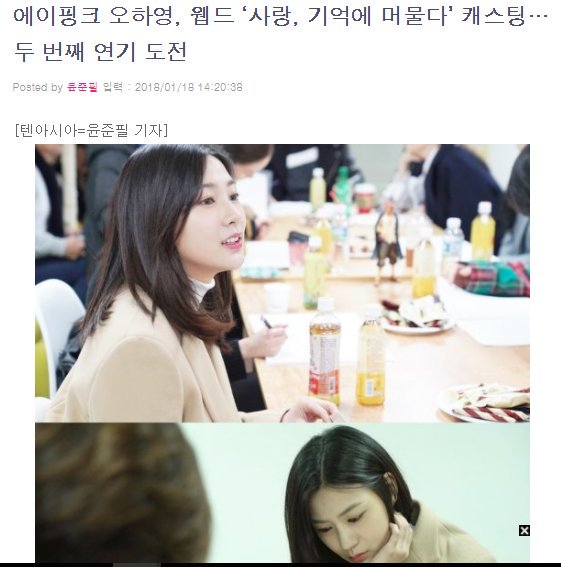Click the snack plate at photo's right edge
Image resolution: width=561 pixels, height=567 pixels.
(486, 403)
